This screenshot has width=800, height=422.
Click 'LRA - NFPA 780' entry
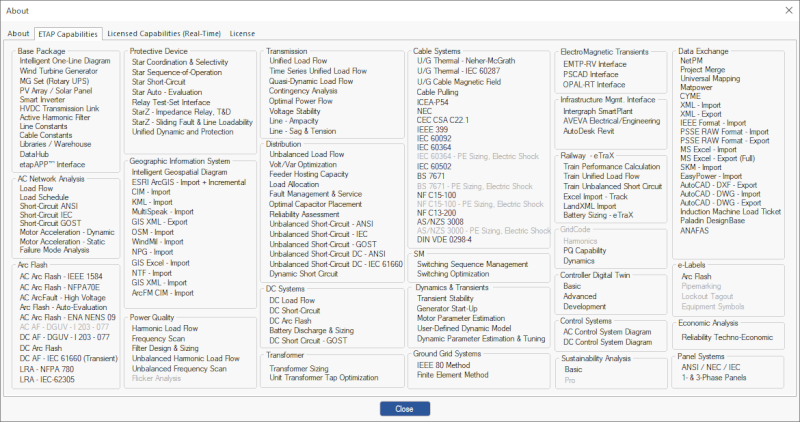tap(46, 369)
